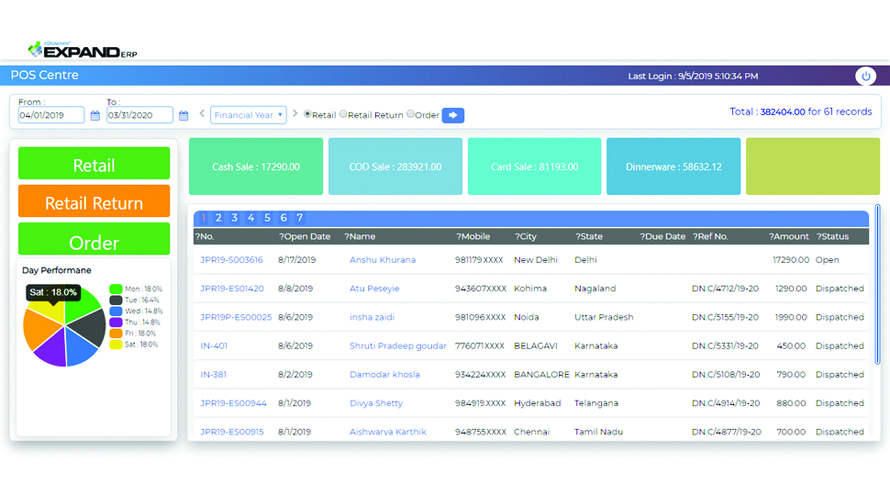
Task: Open the Financial Year dropdown
Action: pyautogui.click(x=248, y=115)
